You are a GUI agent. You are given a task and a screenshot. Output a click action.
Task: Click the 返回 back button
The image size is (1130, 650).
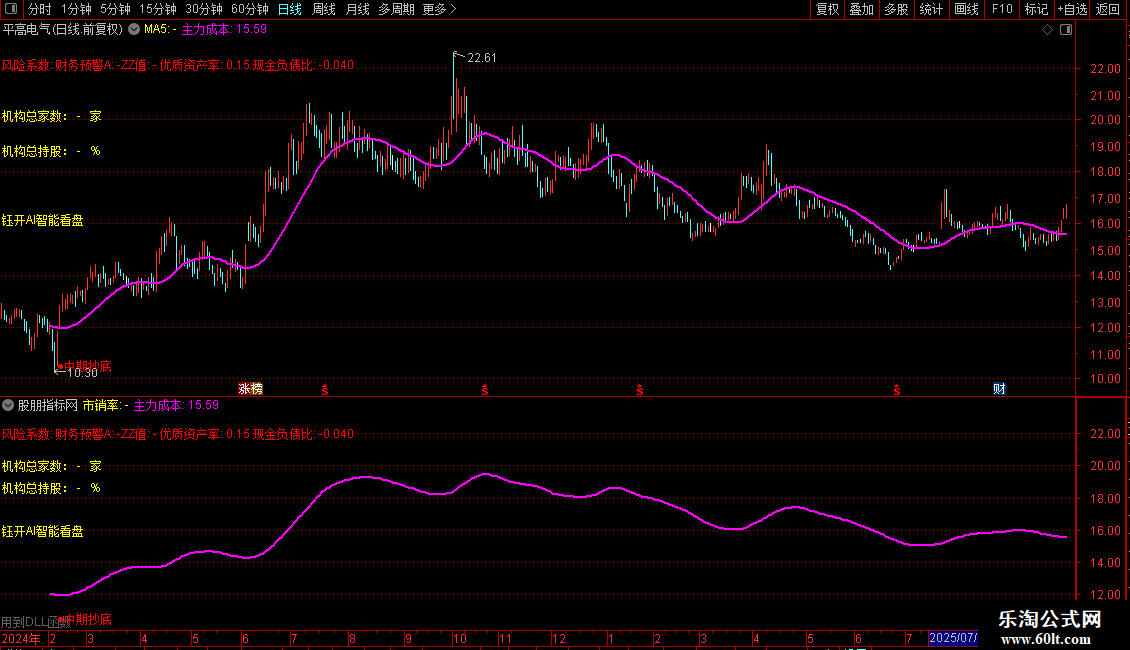tap(1108, 10)
